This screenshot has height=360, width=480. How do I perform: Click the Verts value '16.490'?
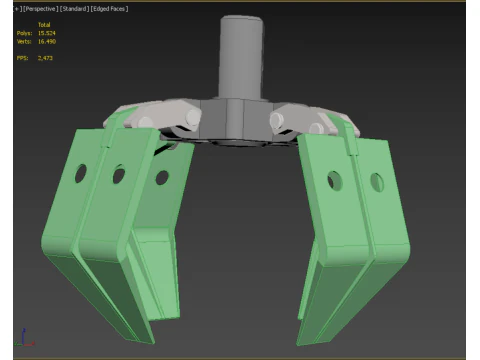coord(47,42)
